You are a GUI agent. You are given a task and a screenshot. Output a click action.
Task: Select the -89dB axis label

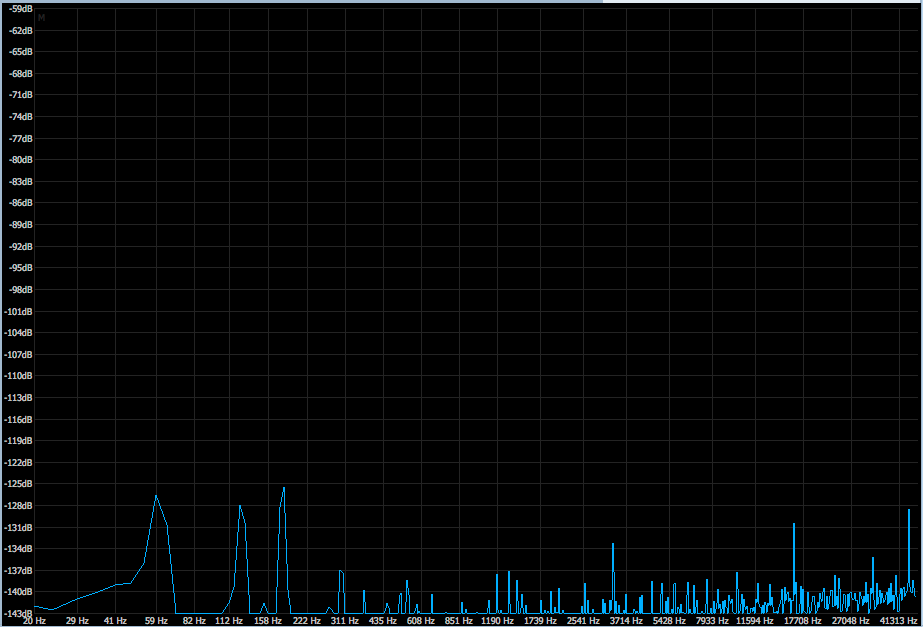[21, 224]
